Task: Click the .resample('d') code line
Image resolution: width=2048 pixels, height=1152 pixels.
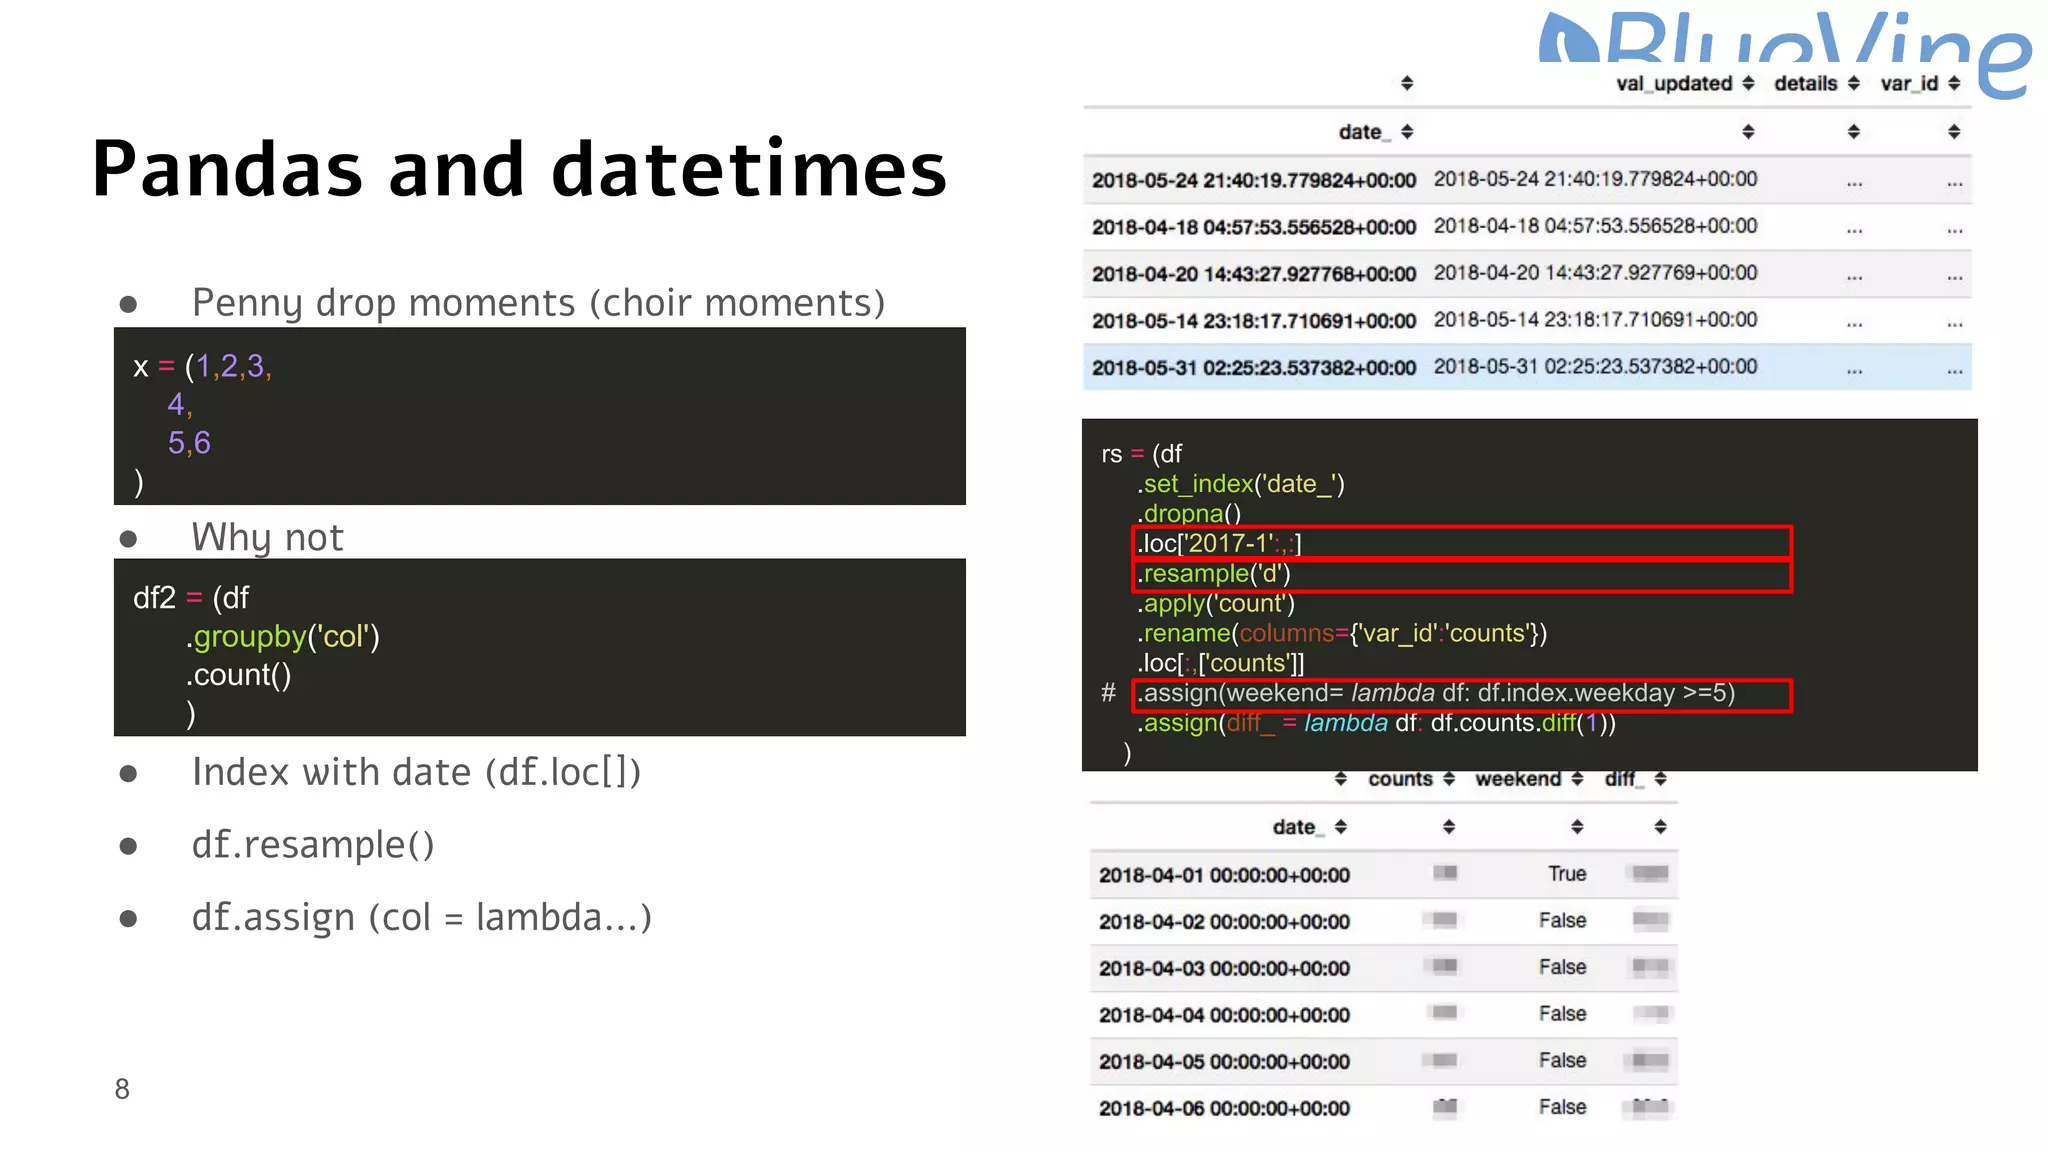Action: 1214,574
